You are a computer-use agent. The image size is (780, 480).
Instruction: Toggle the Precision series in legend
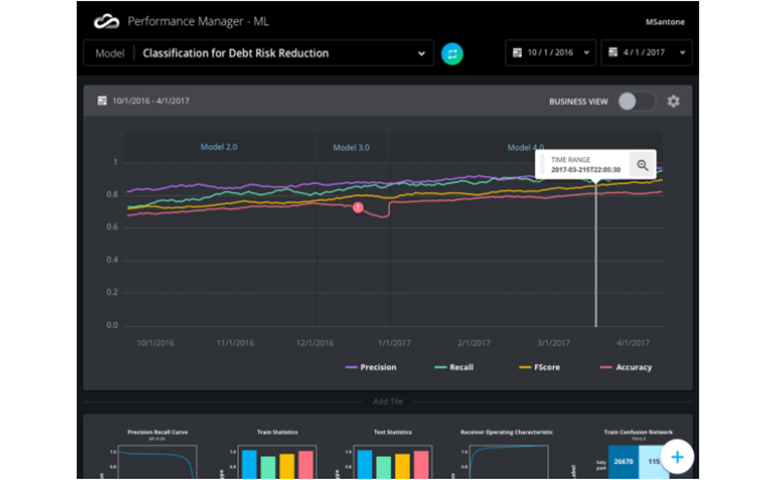371,367
